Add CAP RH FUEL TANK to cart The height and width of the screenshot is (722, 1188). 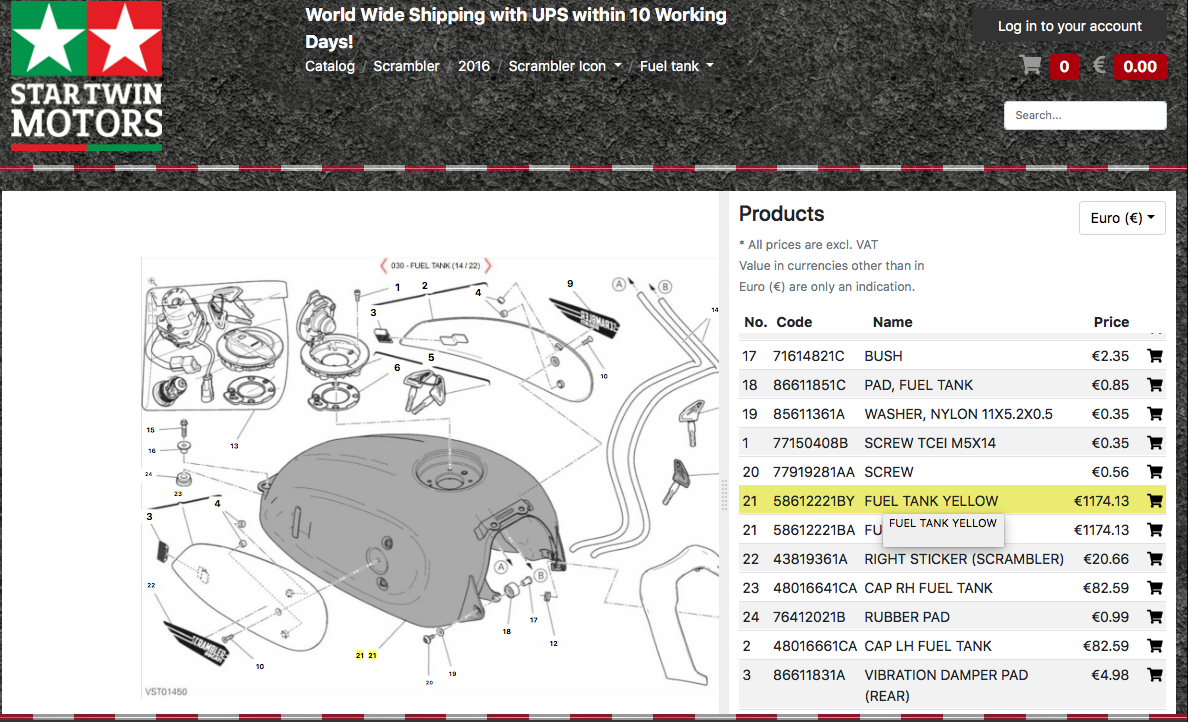point(1155,587)
